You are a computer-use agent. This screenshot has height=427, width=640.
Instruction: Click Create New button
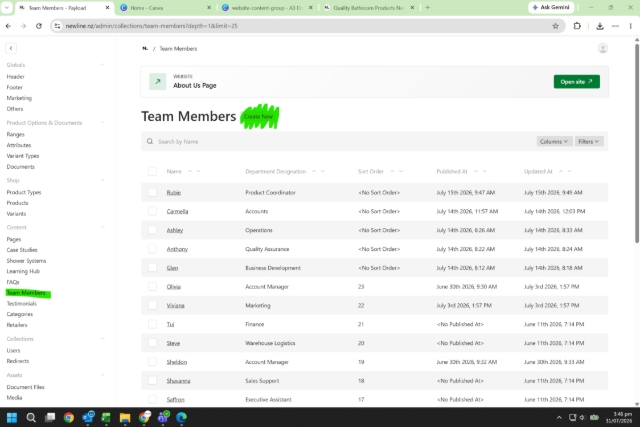pos(258,117)
